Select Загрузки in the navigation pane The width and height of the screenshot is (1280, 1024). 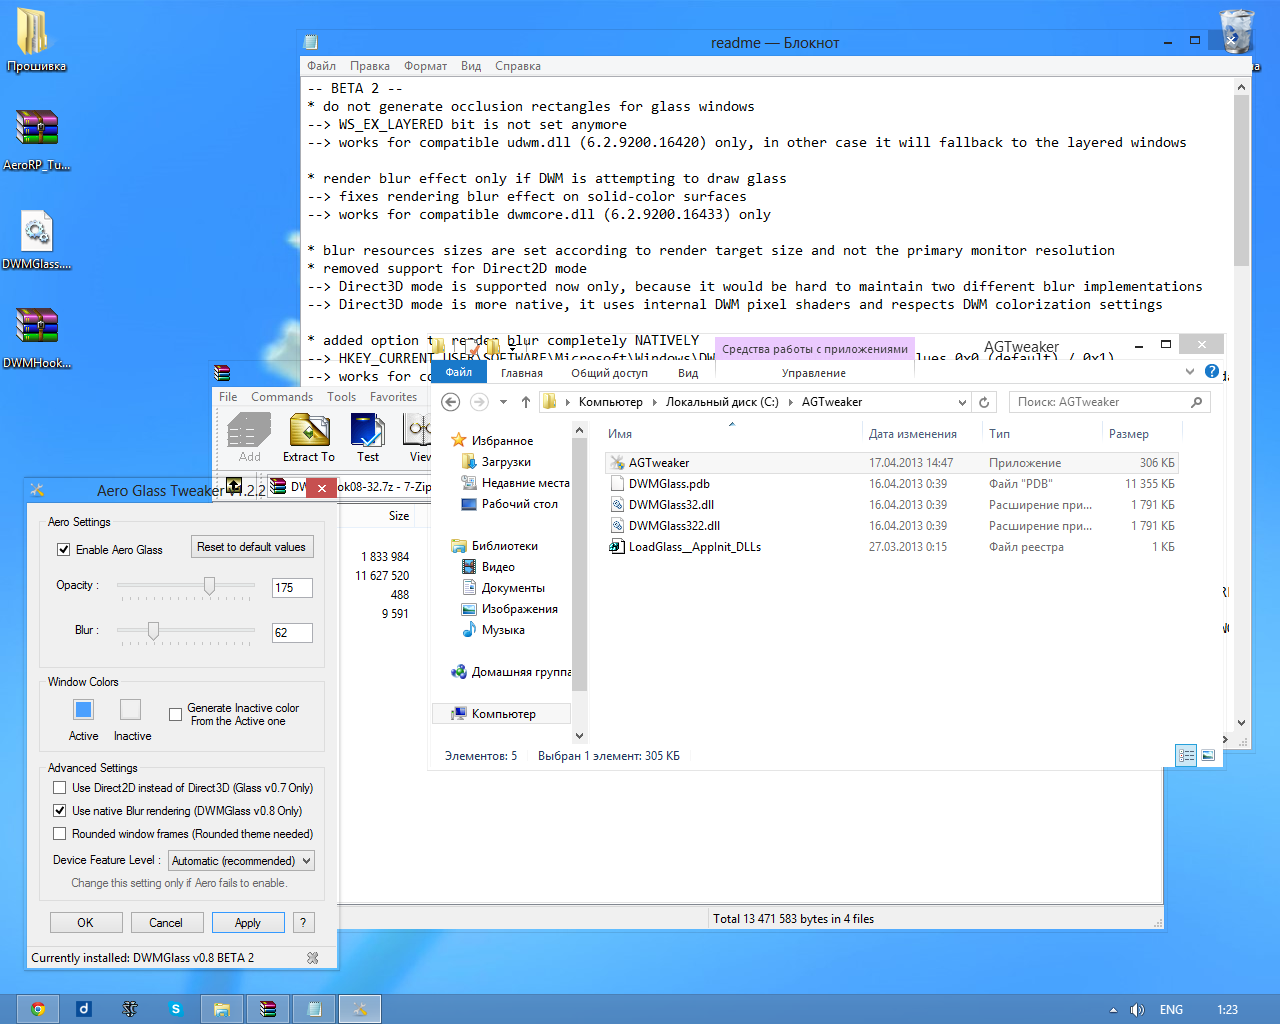[506, 462]
